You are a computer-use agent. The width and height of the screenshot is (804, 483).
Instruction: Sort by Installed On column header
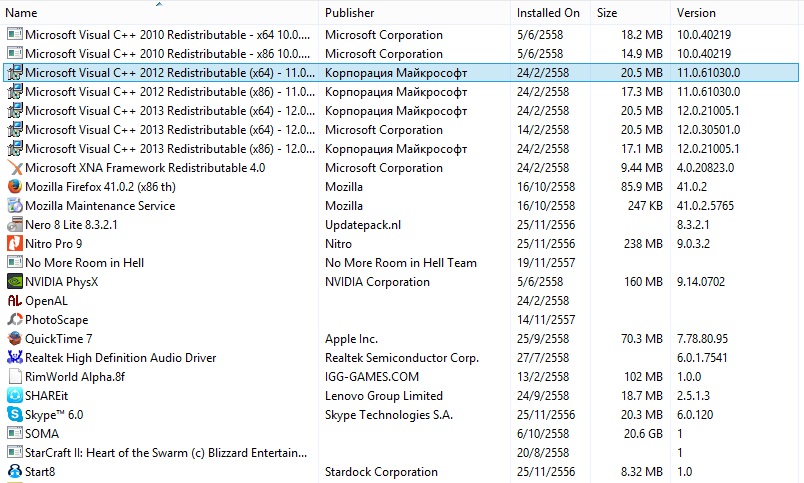551,12
